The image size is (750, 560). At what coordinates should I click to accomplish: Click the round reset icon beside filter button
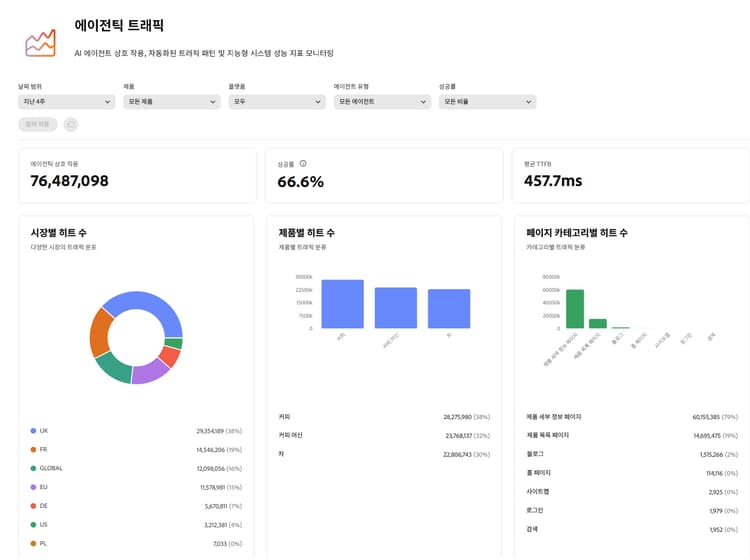(71, 124)
